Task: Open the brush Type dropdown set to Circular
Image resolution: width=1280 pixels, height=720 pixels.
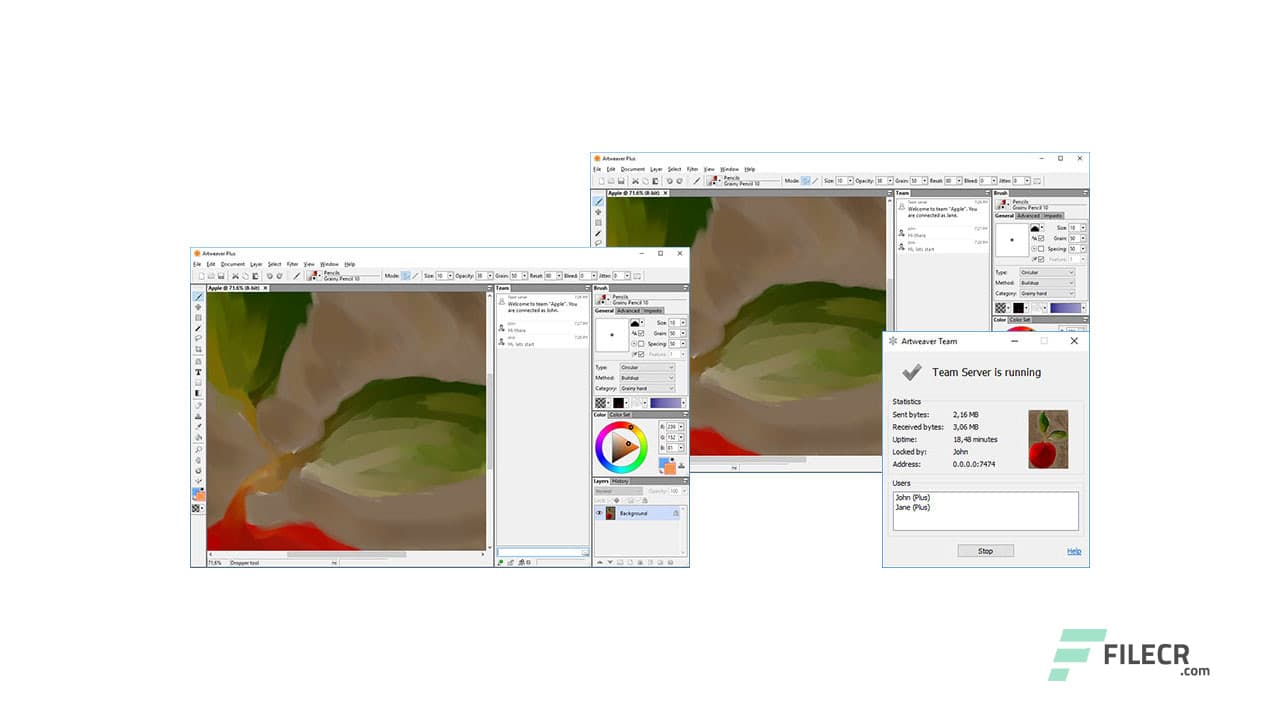Action: (646, 367)
